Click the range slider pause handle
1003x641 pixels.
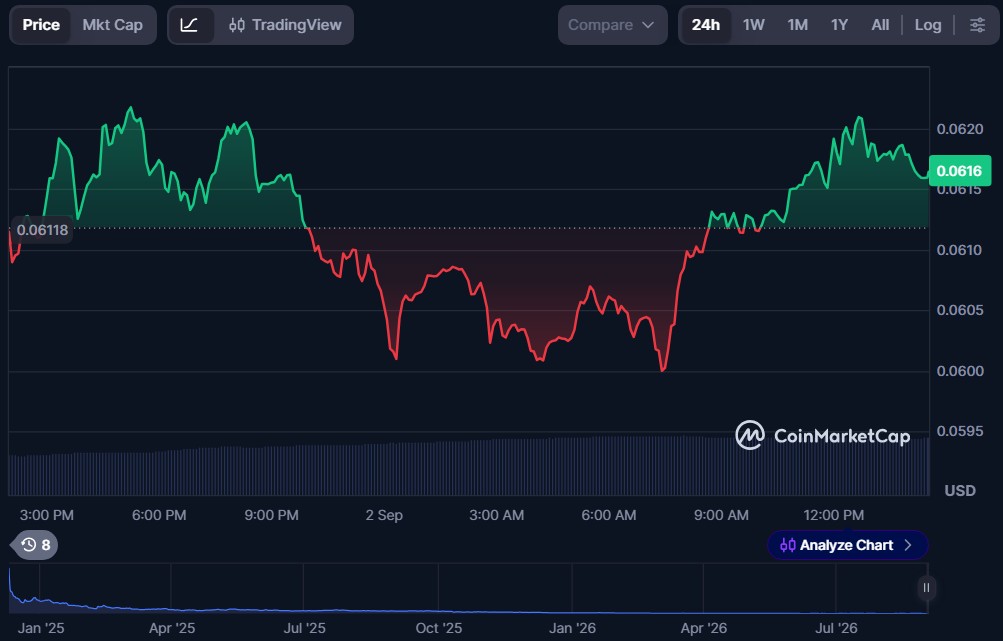point(926,588)
